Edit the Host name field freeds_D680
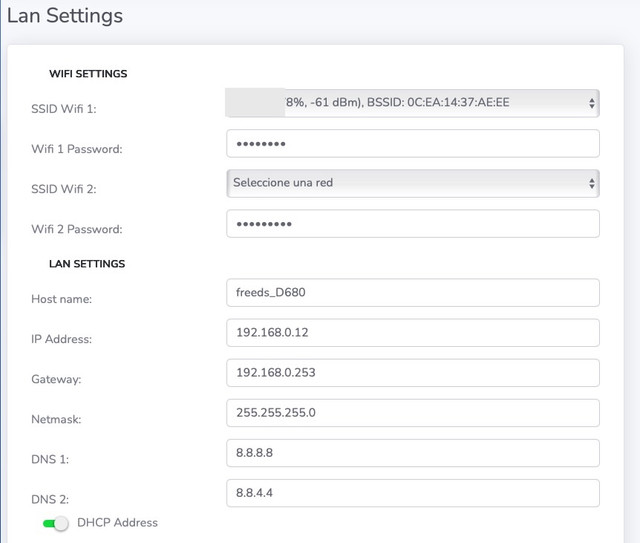 click(x=413, y=293)
